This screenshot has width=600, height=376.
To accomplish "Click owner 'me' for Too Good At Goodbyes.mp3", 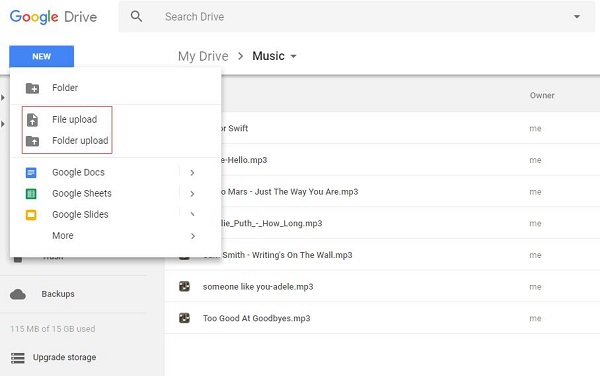I will 535,318.
